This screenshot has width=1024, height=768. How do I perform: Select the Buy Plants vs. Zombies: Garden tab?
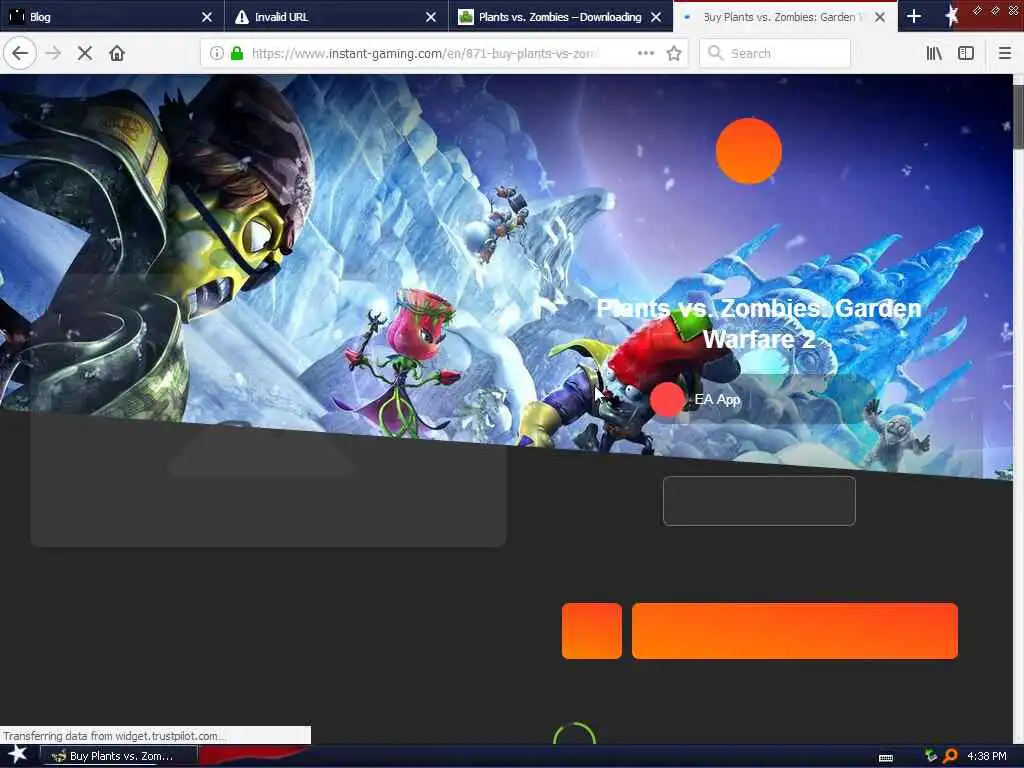coord(785,16)
